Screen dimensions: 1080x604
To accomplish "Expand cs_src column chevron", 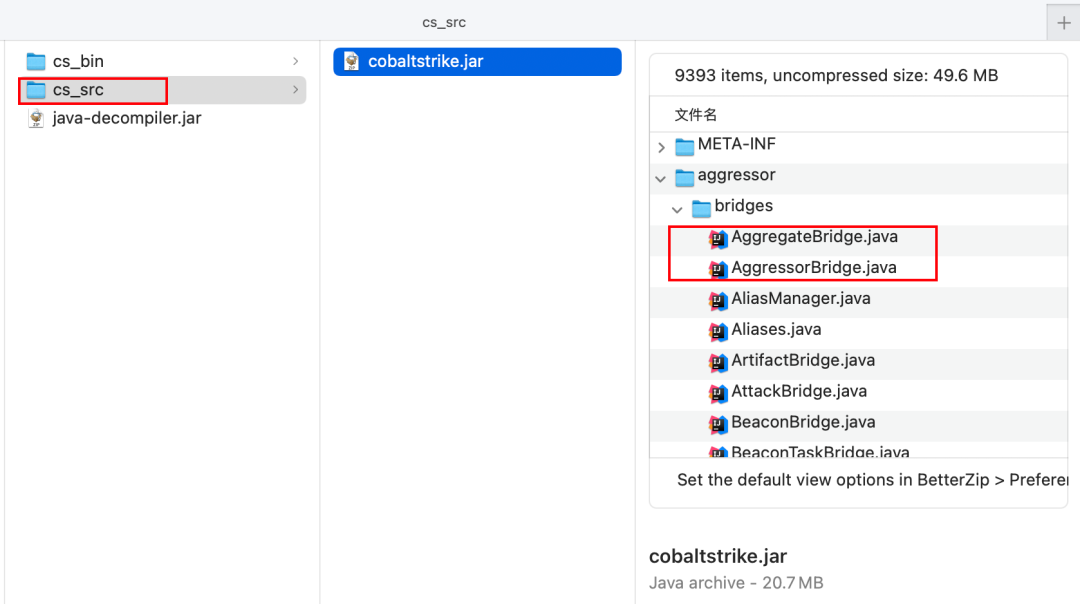I will [x=295, y=90].
